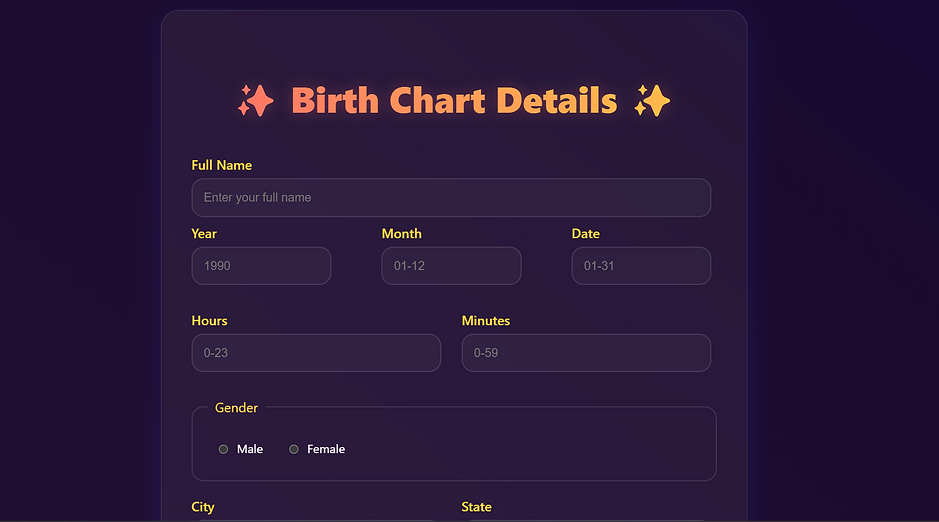The image size is (939, 522).
Task: Click the Date label
Action: 586,233
